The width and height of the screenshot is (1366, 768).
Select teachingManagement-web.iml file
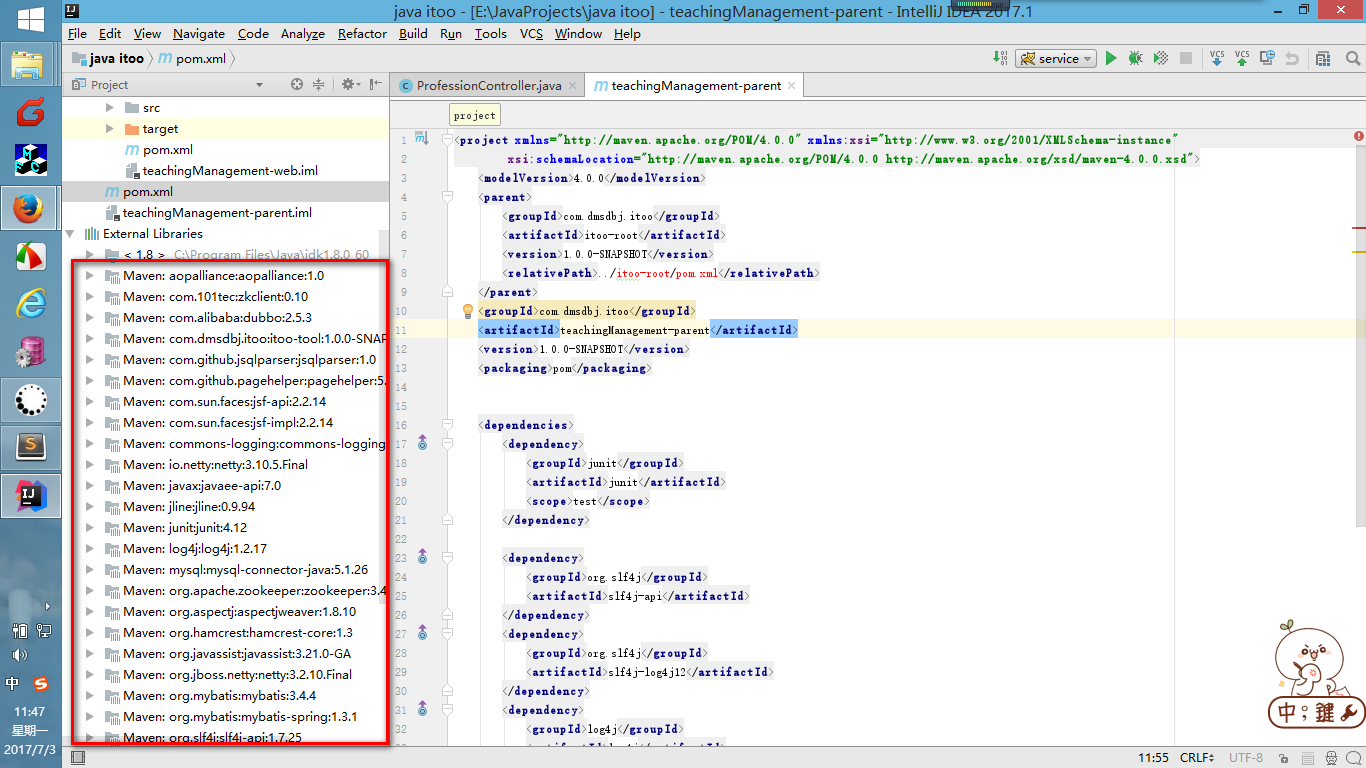point(230,170)
